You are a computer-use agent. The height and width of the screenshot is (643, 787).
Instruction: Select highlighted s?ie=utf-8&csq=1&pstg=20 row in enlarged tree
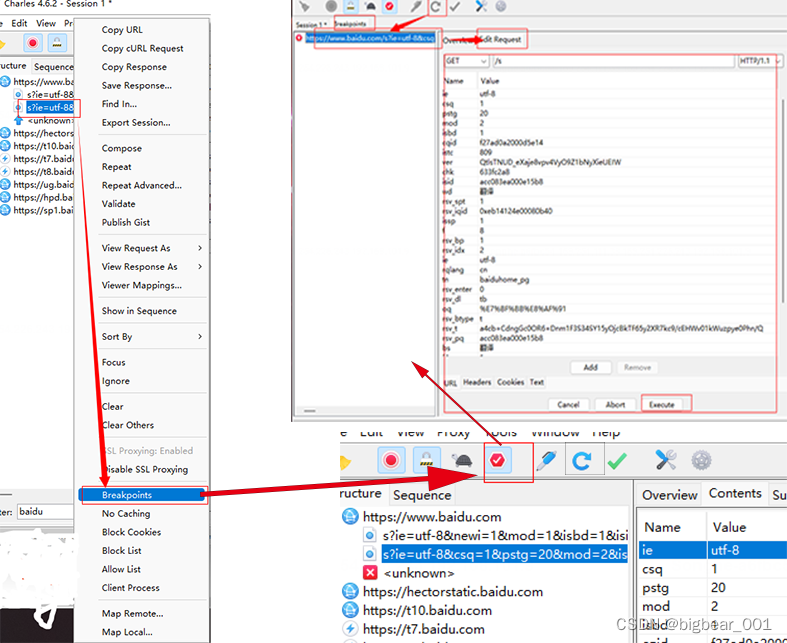504,554
